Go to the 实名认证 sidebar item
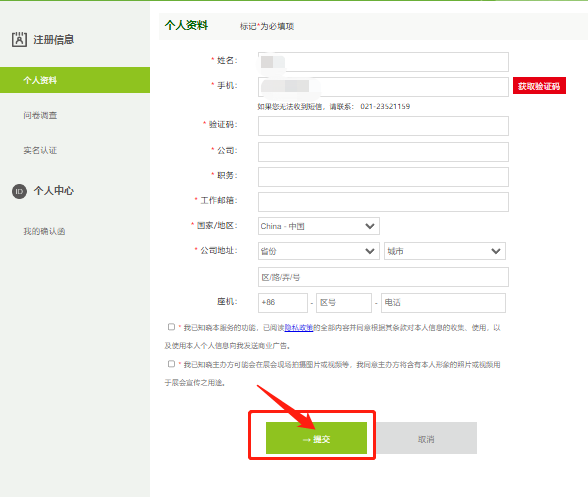This screenshot has height=503, width=588. (x=40, y=150)
